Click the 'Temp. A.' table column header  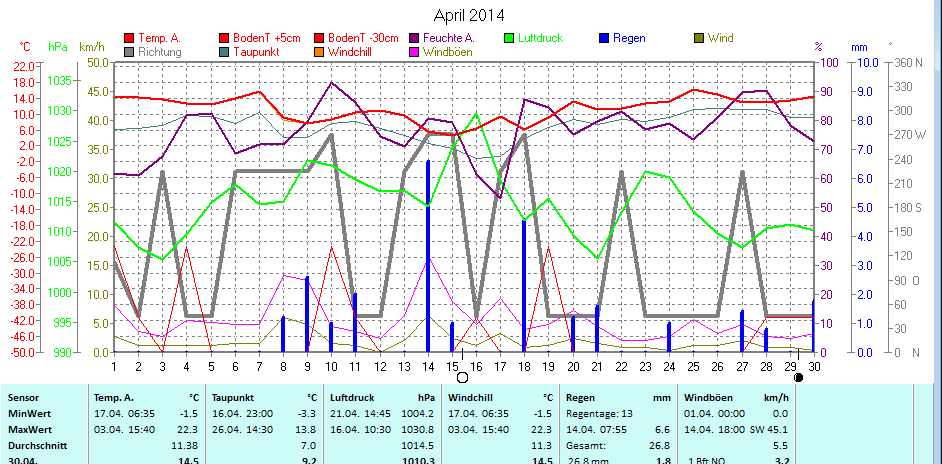pos(114,398)
